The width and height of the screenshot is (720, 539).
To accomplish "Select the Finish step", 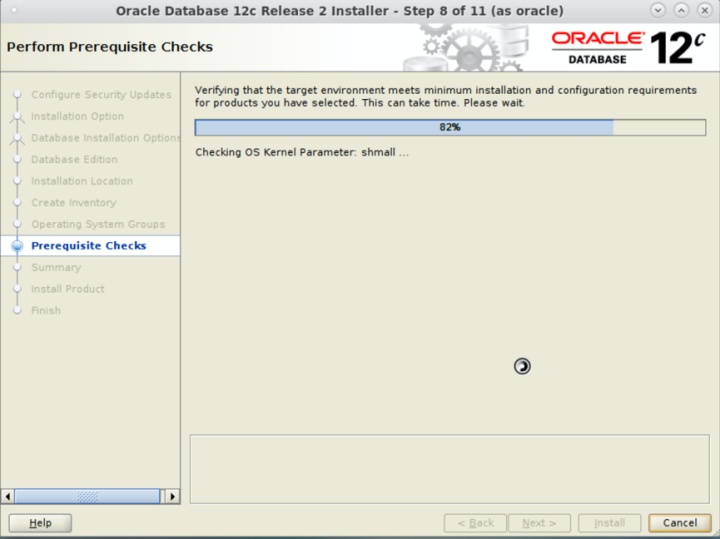I will pos(46,310).
